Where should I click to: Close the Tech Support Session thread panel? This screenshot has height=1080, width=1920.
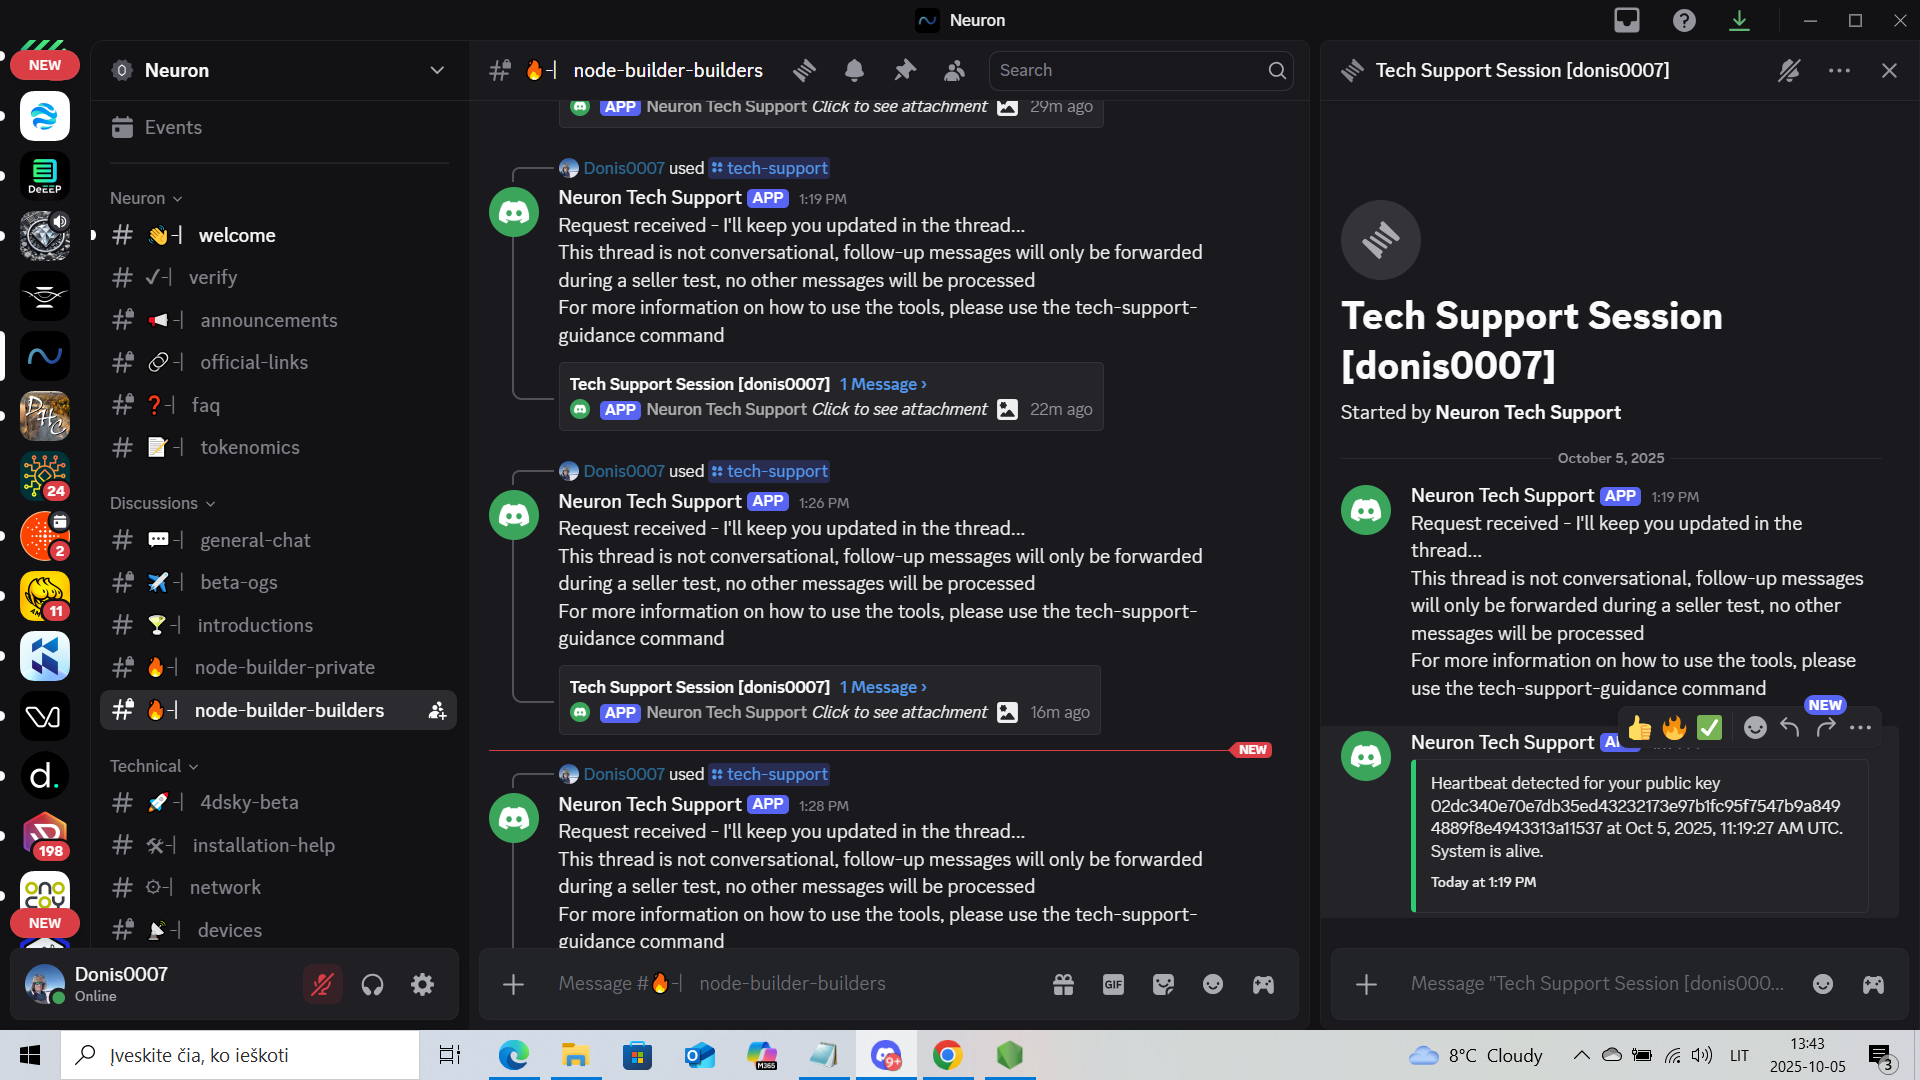(1889, 70)
